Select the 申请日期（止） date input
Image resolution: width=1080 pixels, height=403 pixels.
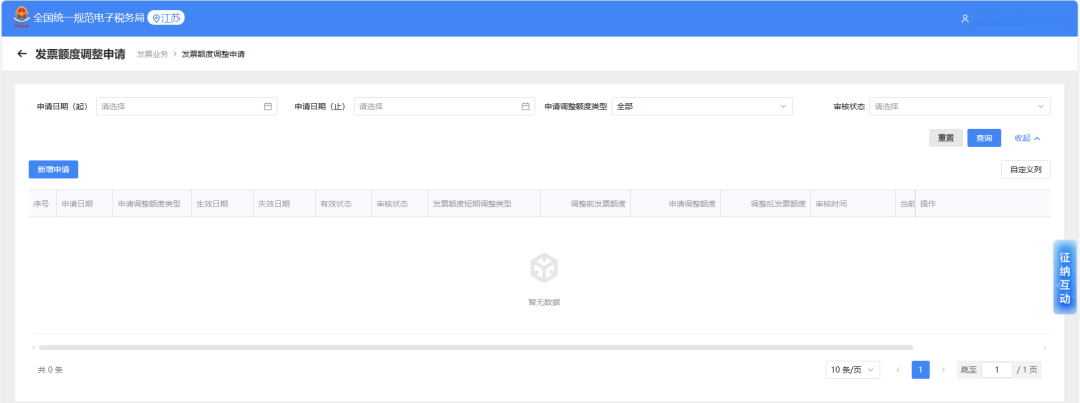pyautogui.click(x=444, y=106)
